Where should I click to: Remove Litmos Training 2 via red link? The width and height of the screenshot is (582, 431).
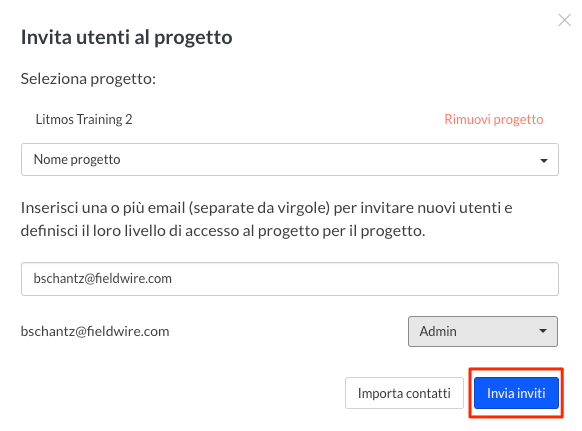pyautogui.click(x=494, y=120)
